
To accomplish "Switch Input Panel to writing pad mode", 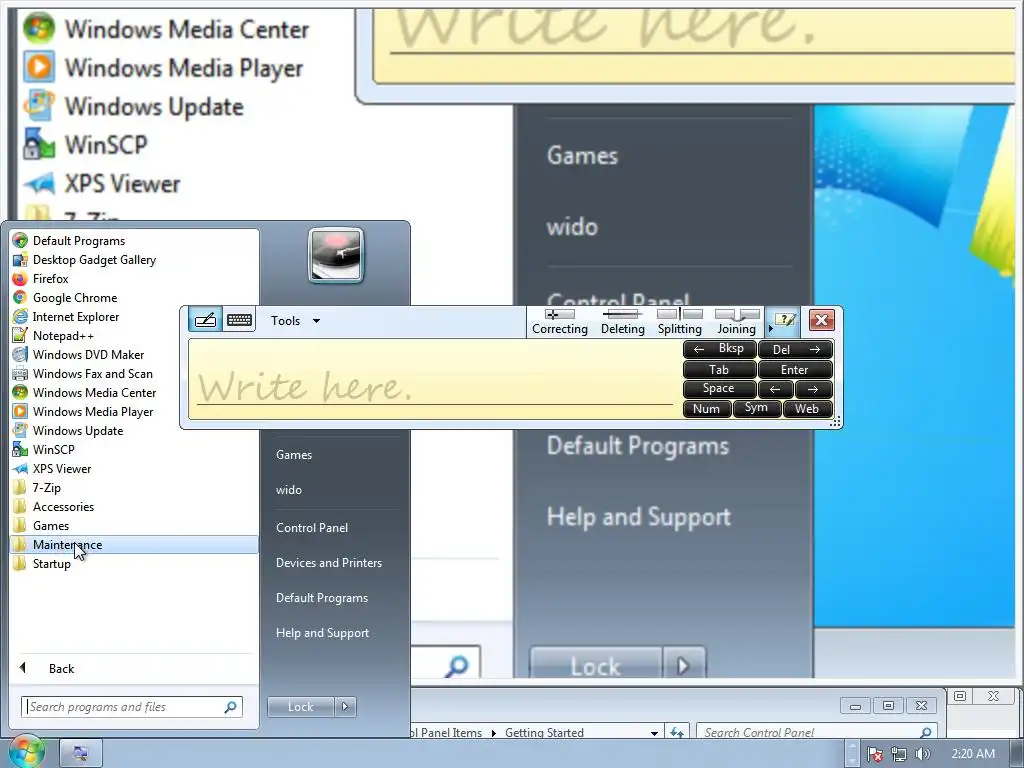I will coord(205,320).
